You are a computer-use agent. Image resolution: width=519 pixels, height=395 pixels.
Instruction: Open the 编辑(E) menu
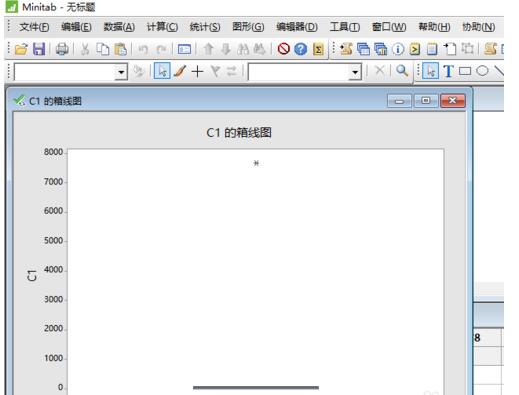[76, 27]
